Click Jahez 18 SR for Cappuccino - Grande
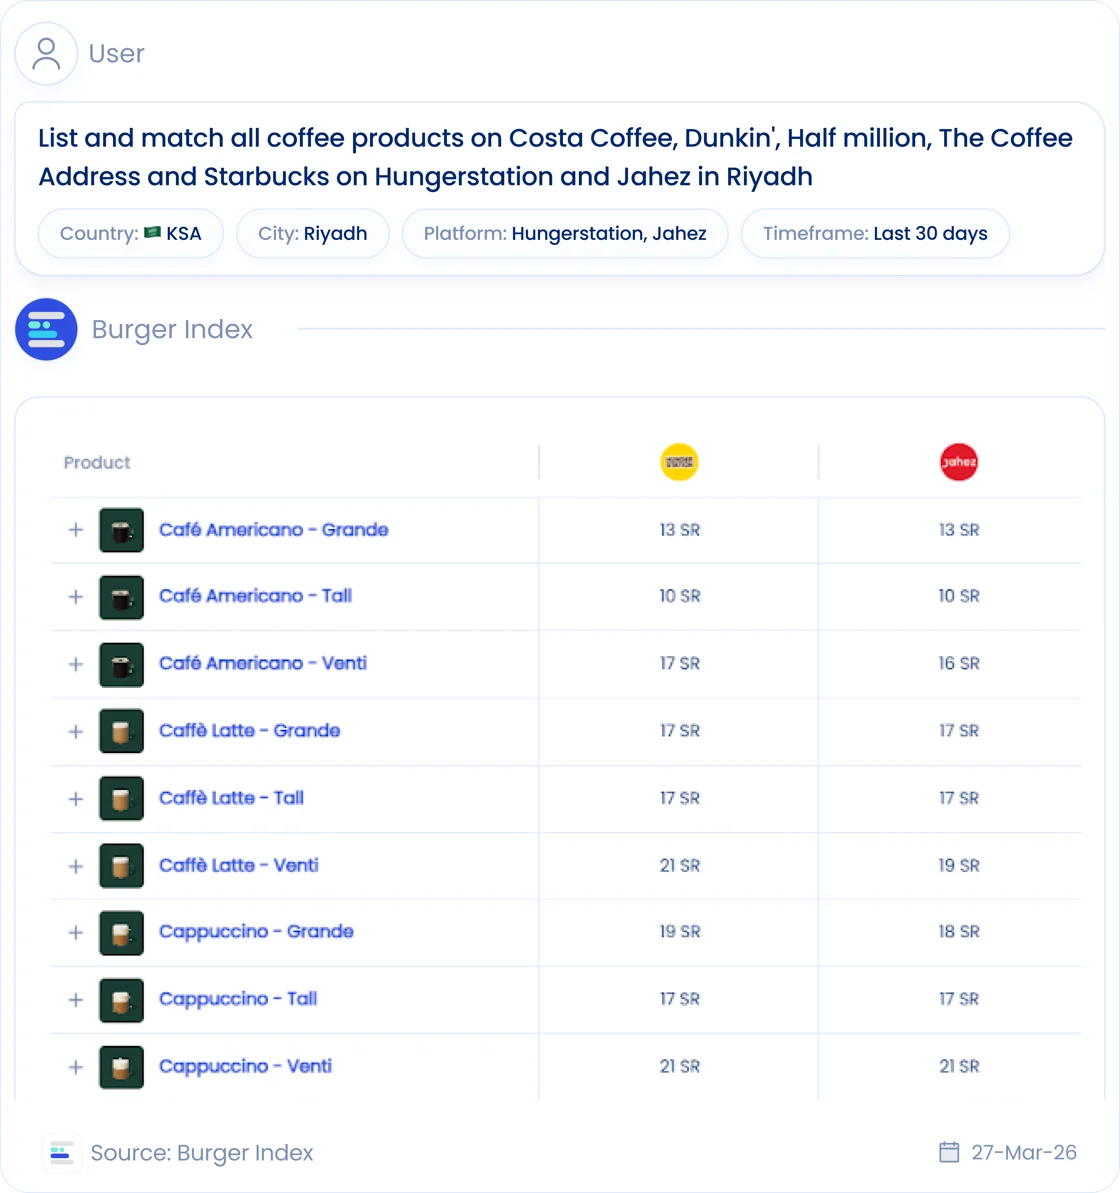Image resolution: width=1120 pixels, height=1193 pixels. coord(959,931)
